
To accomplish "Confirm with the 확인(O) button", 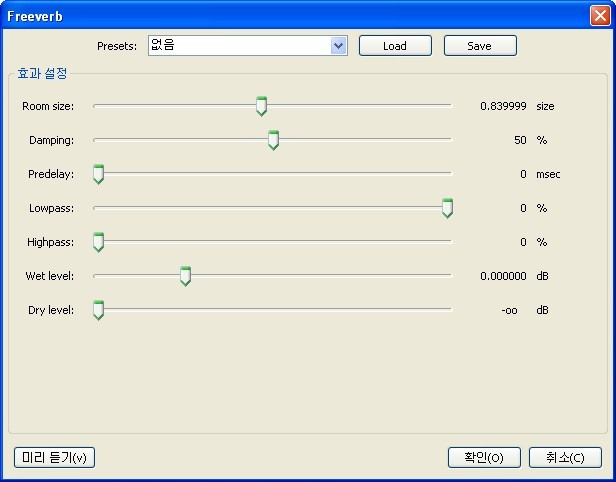I will 484,458.
